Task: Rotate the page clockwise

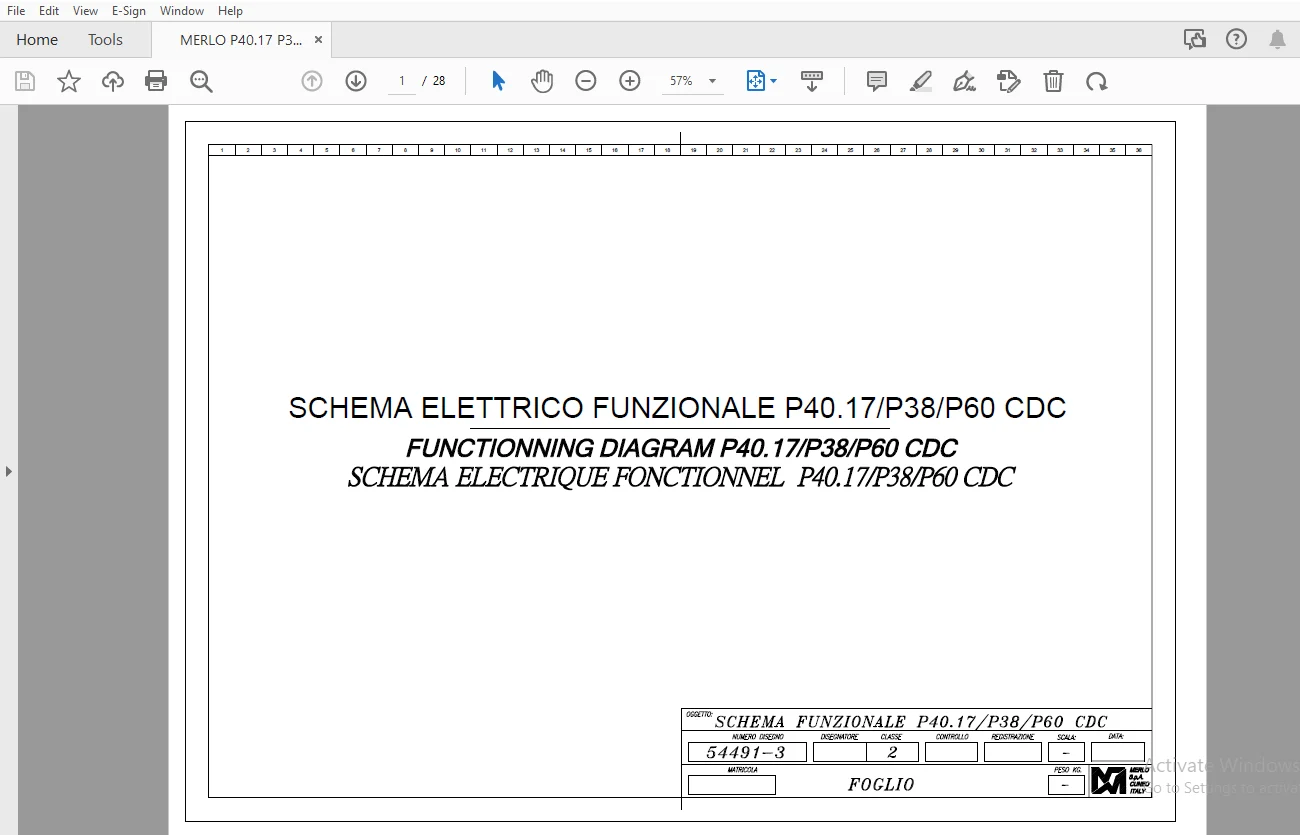Action: tap(1097, 81)
